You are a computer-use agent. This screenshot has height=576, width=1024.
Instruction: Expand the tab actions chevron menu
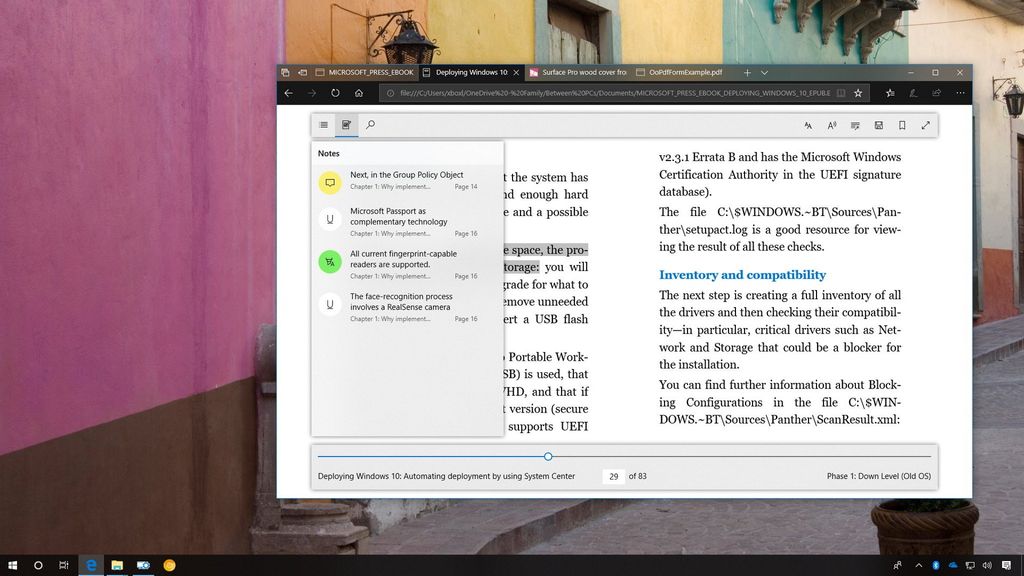pos(763,72)
